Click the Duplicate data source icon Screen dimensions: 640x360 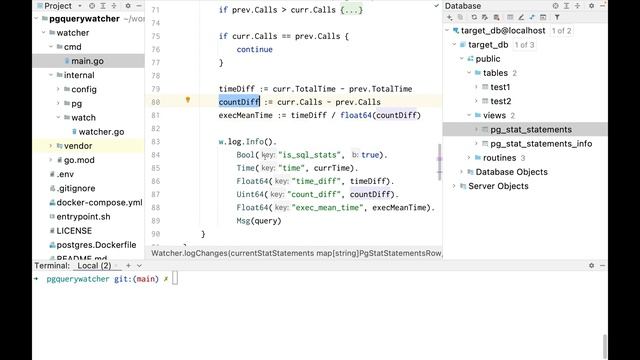pos(460,17)
